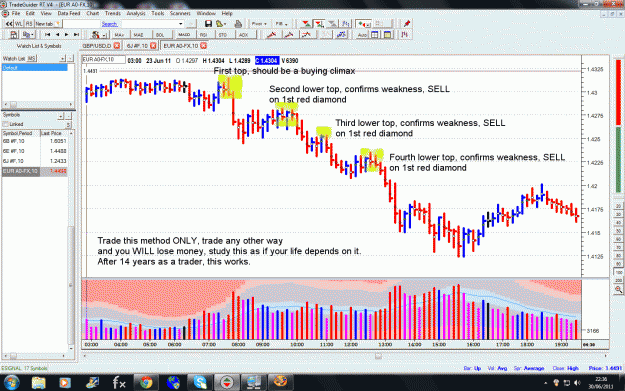Click the collapse panel '<<' button
The width and height of the screenshot is (625, 391).
pyautogui.click(x=9, y=24)
